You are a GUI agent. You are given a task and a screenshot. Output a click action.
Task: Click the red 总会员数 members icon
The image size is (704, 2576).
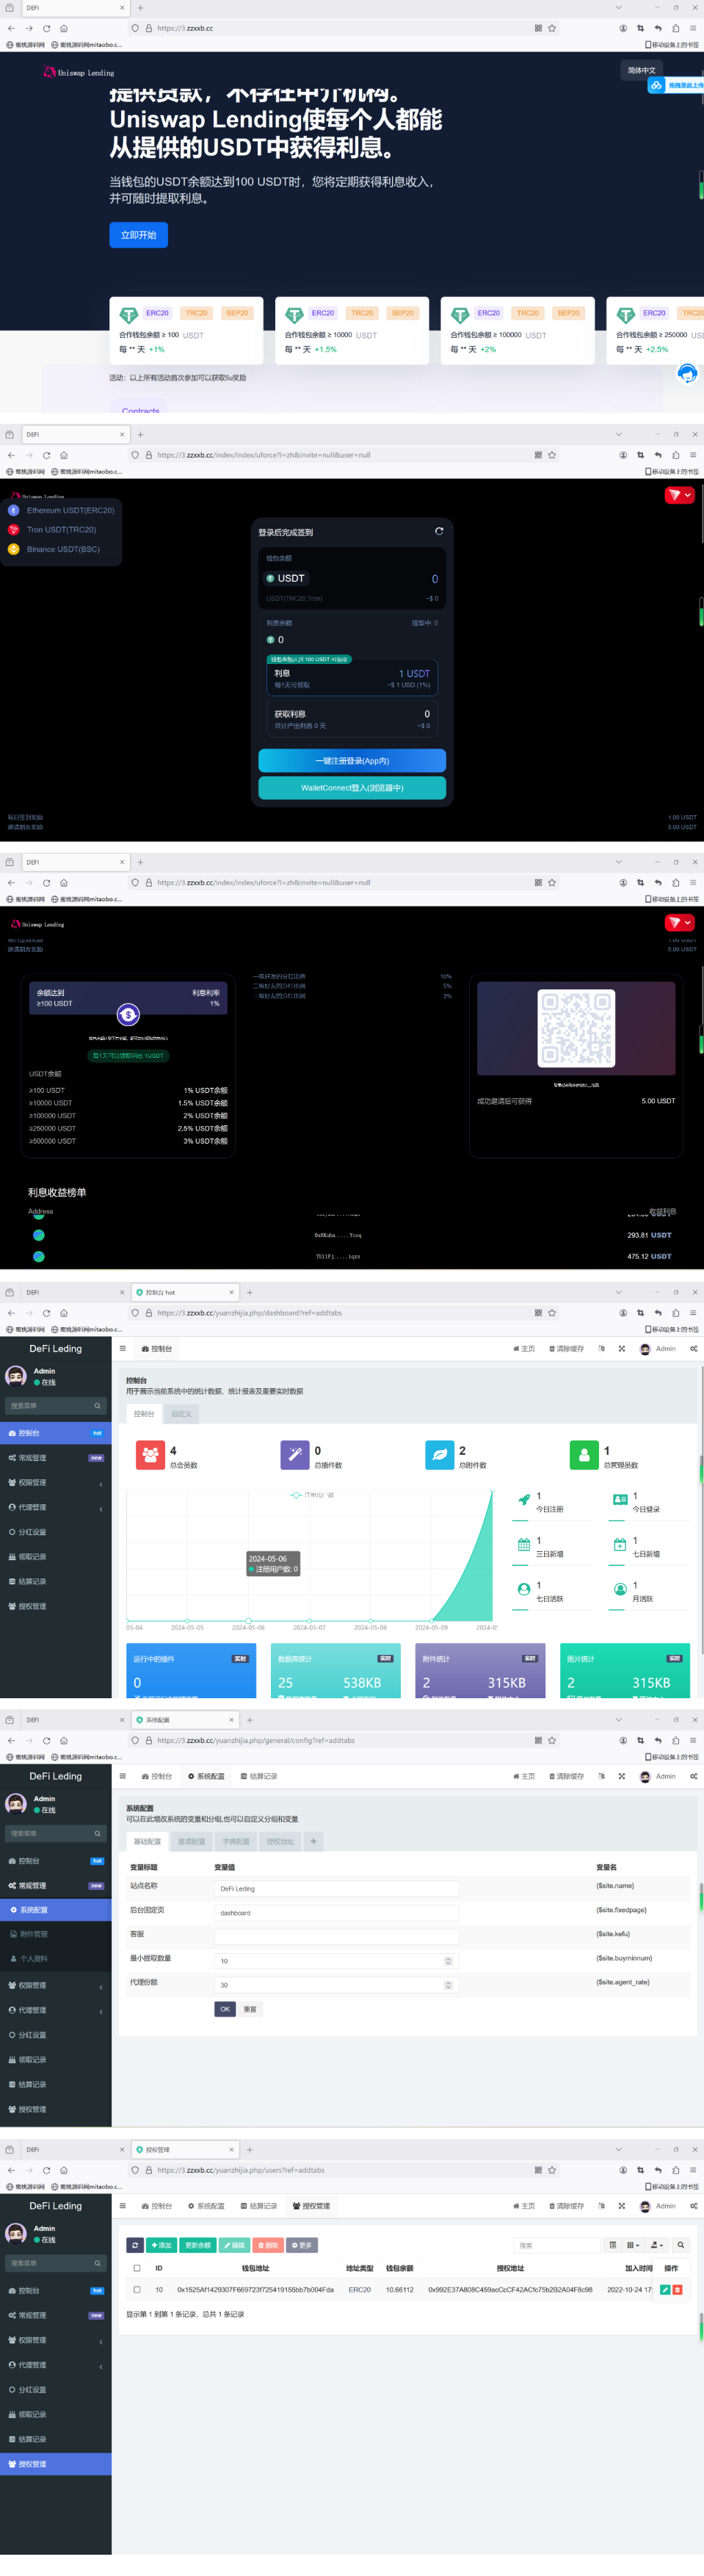coord(150,1455)
